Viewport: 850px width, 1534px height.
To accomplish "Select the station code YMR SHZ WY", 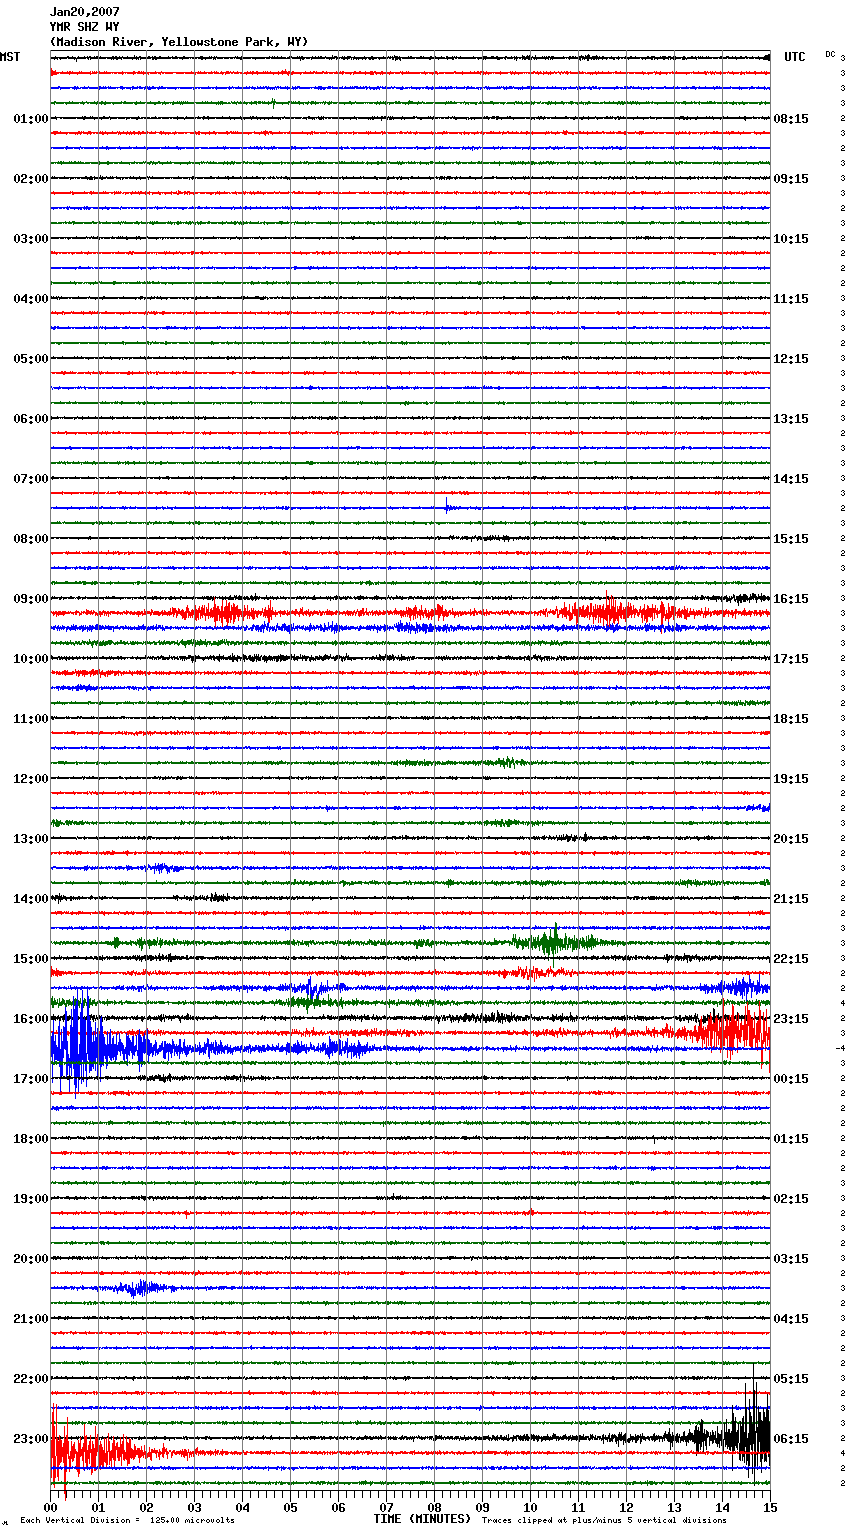I will 84,27.
